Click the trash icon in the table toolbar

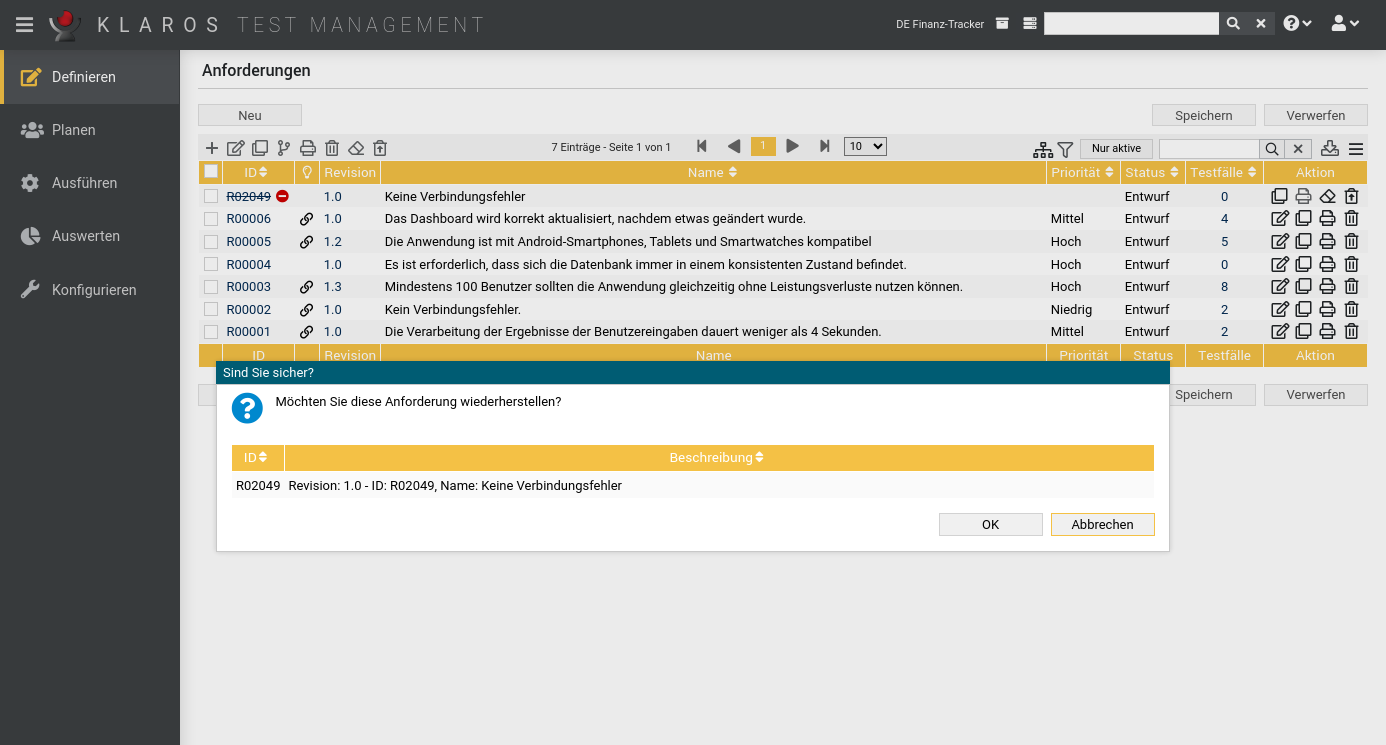pyautogui.click(x=332, y=148)
